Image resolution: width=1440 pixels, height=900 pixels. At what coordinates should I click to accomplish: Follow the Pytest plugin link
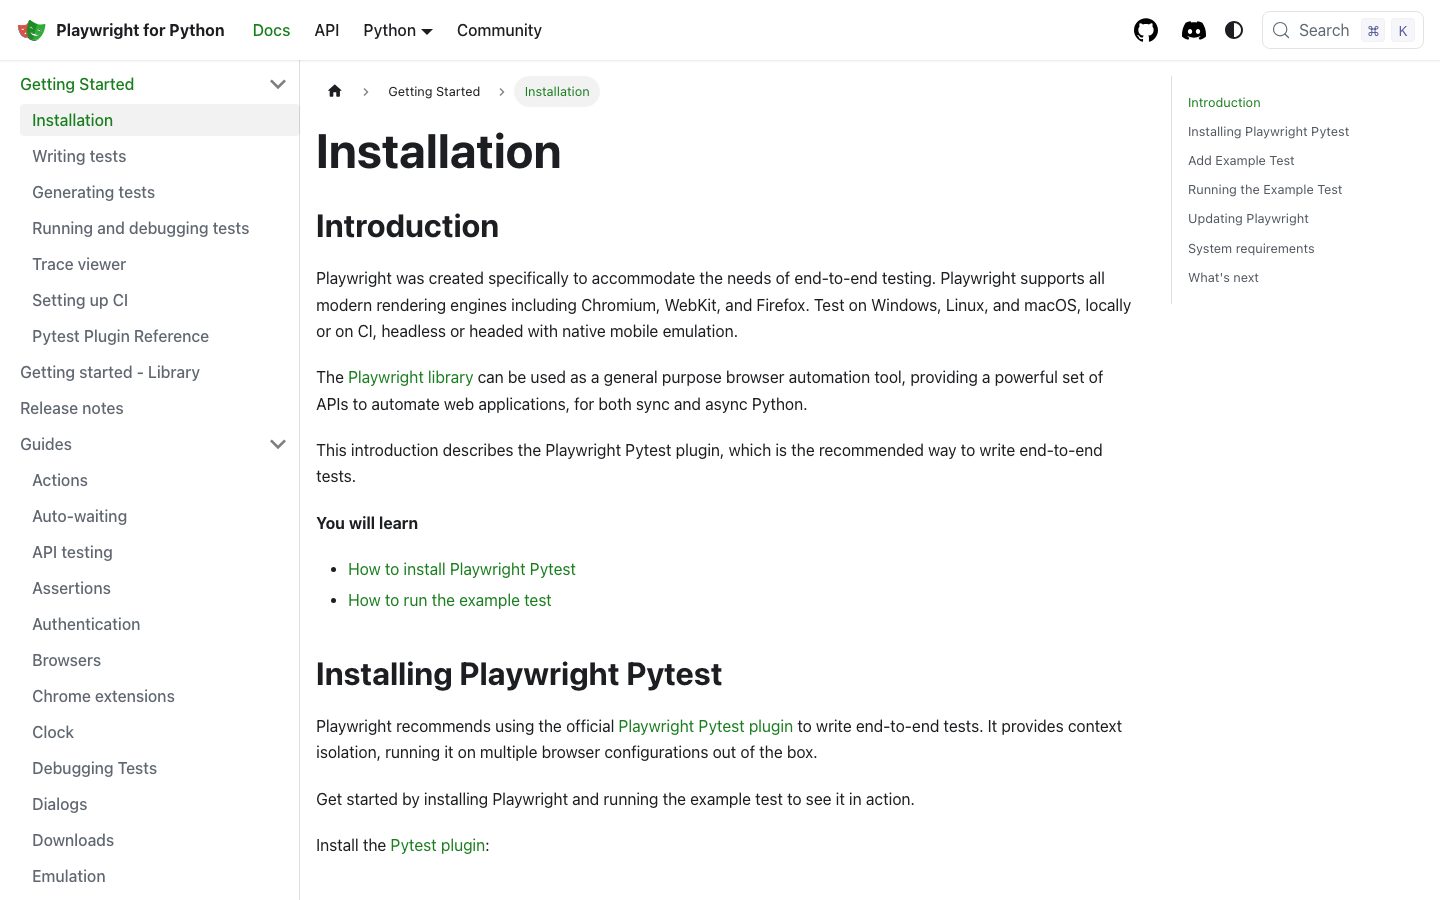click(x=438, y=845)
